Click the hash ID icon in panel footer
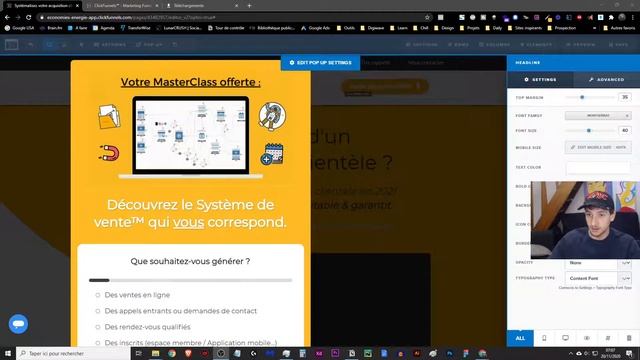The height and width of the screenshot is (360, 640). (608, 338)
